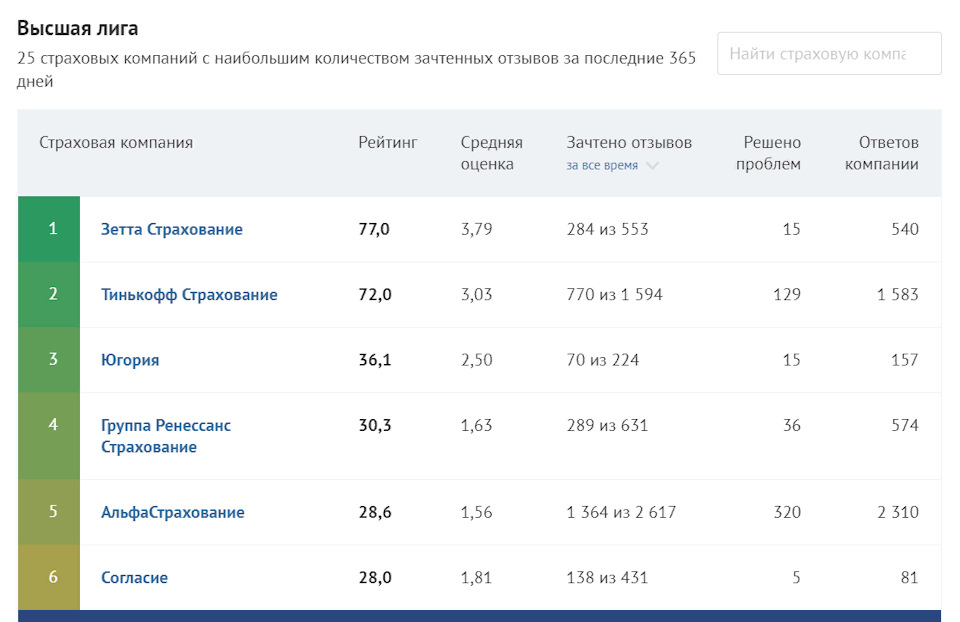Click the 'Решено проблем' column header
This screenshot has height=622, width=960.
768,153
